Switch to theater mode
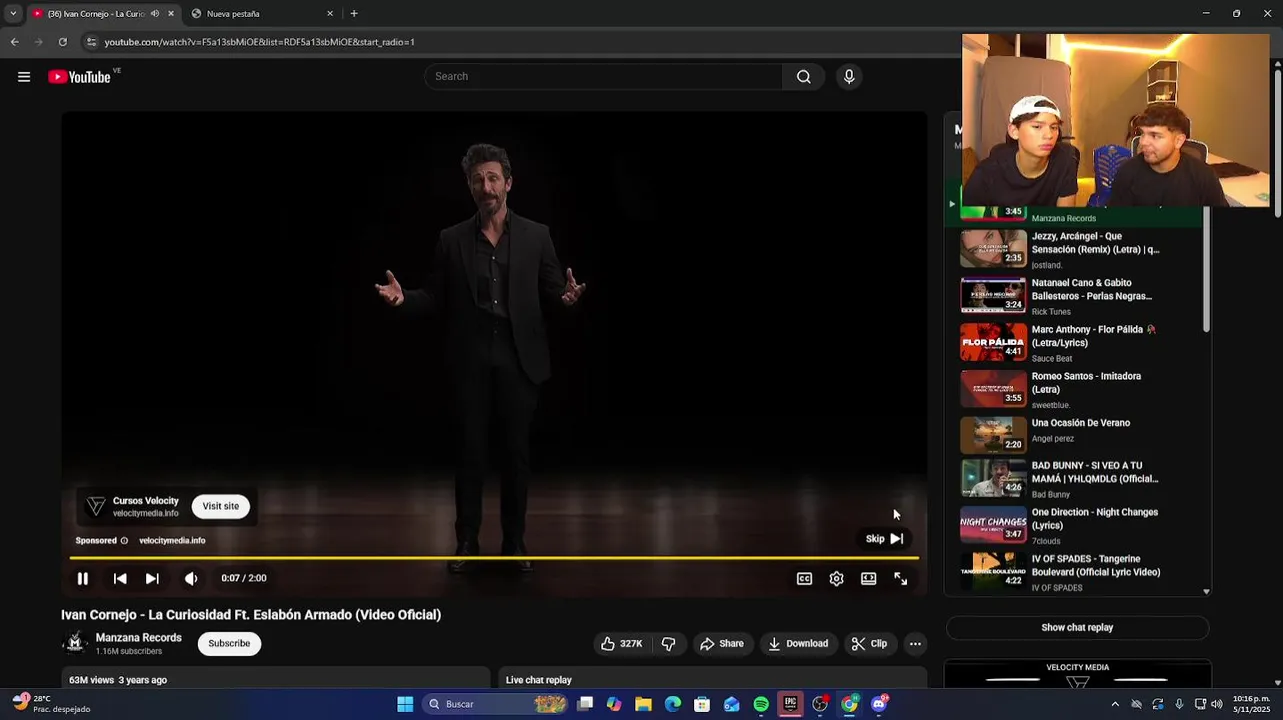 point(868,578)
